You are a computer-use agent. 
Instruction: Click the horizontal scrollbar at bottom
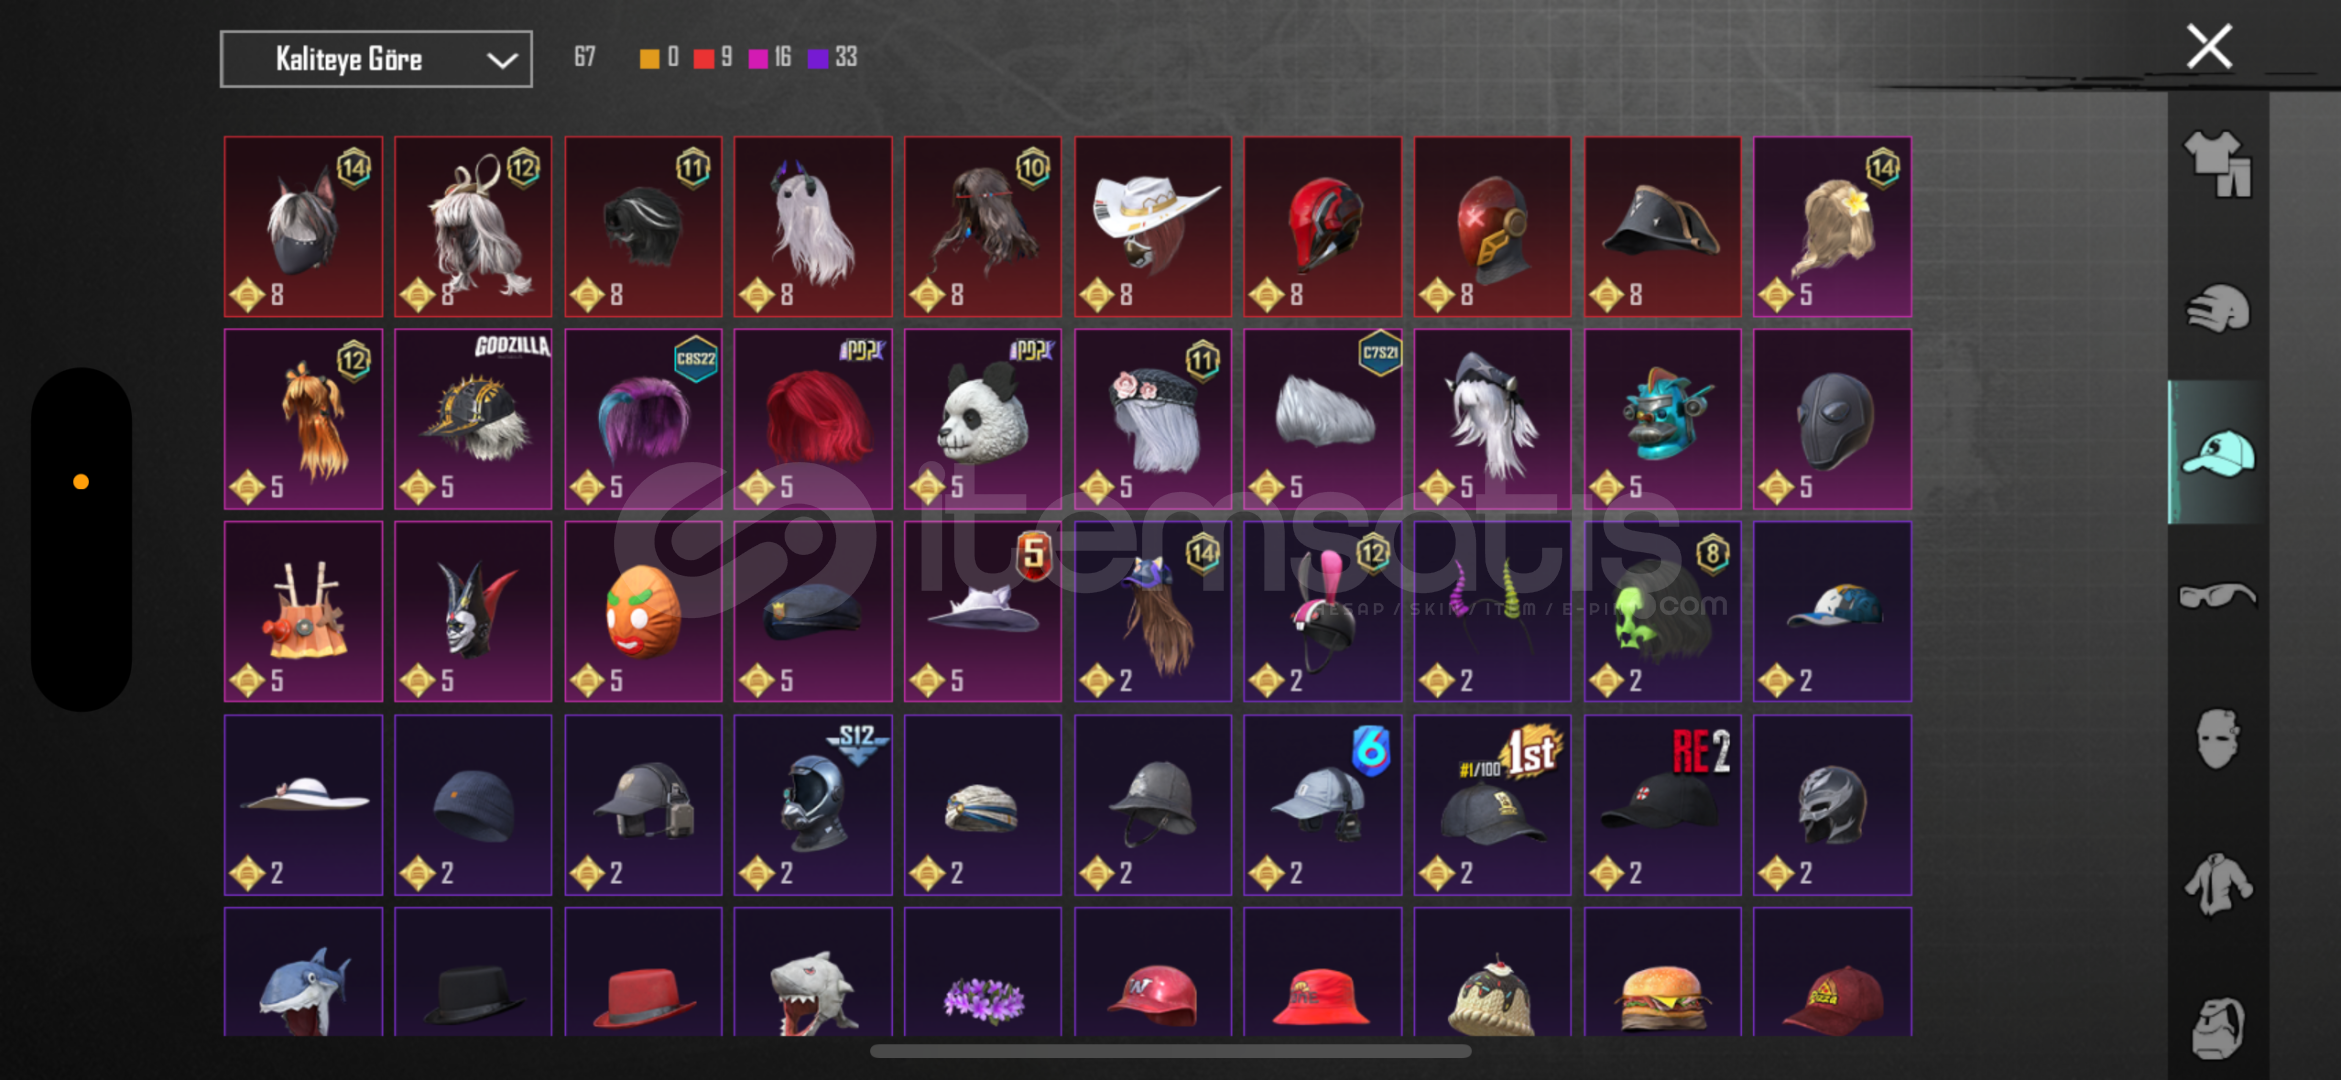[x=1170, y=1051]
